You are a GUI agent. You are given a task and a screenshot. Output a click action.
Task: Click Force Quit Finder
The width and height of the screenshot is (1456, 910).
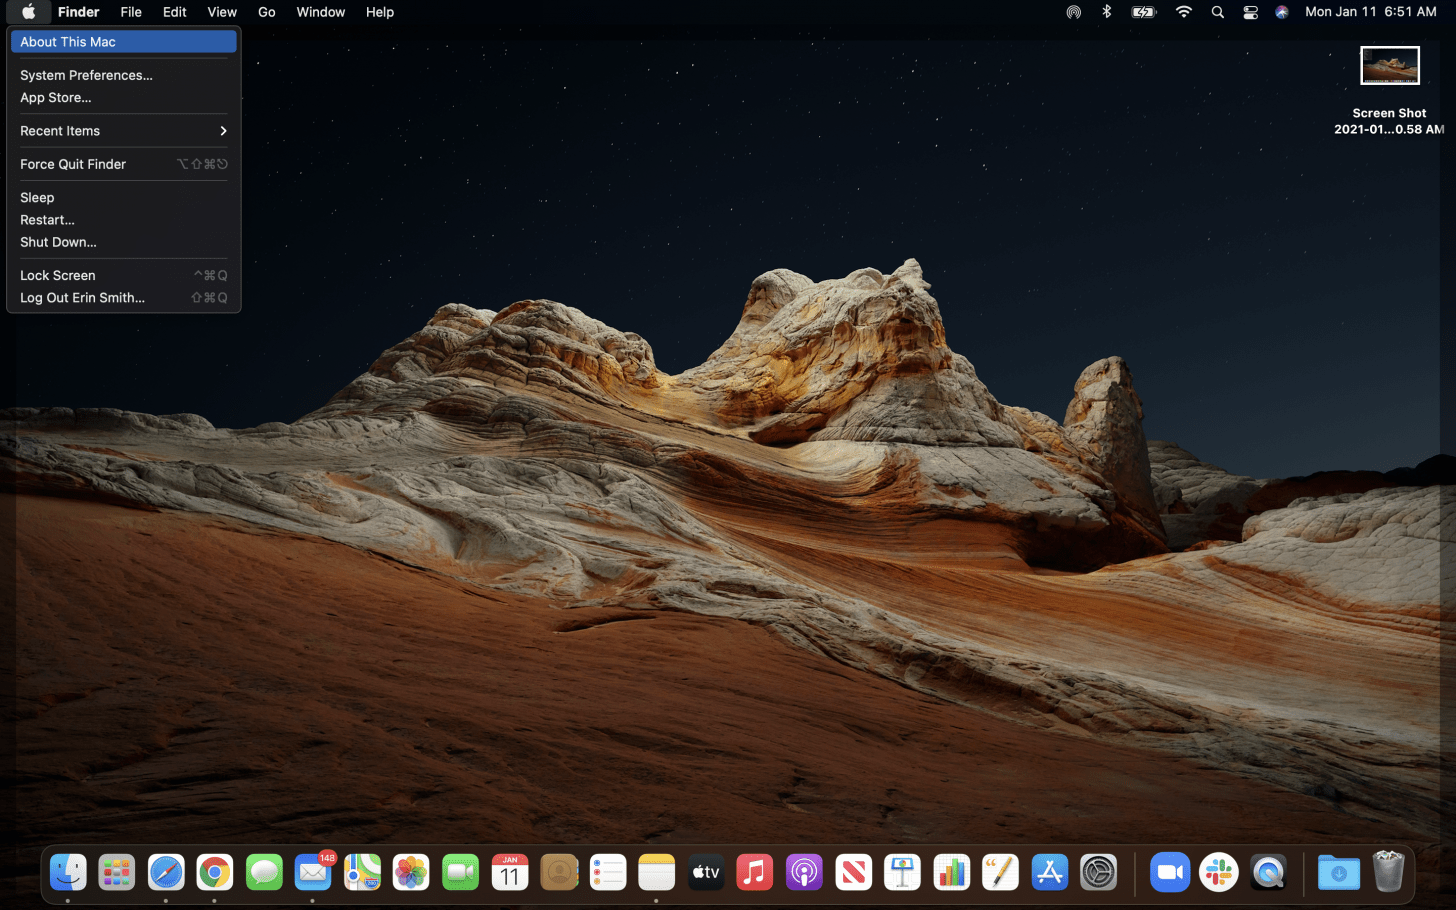[73, 164]
